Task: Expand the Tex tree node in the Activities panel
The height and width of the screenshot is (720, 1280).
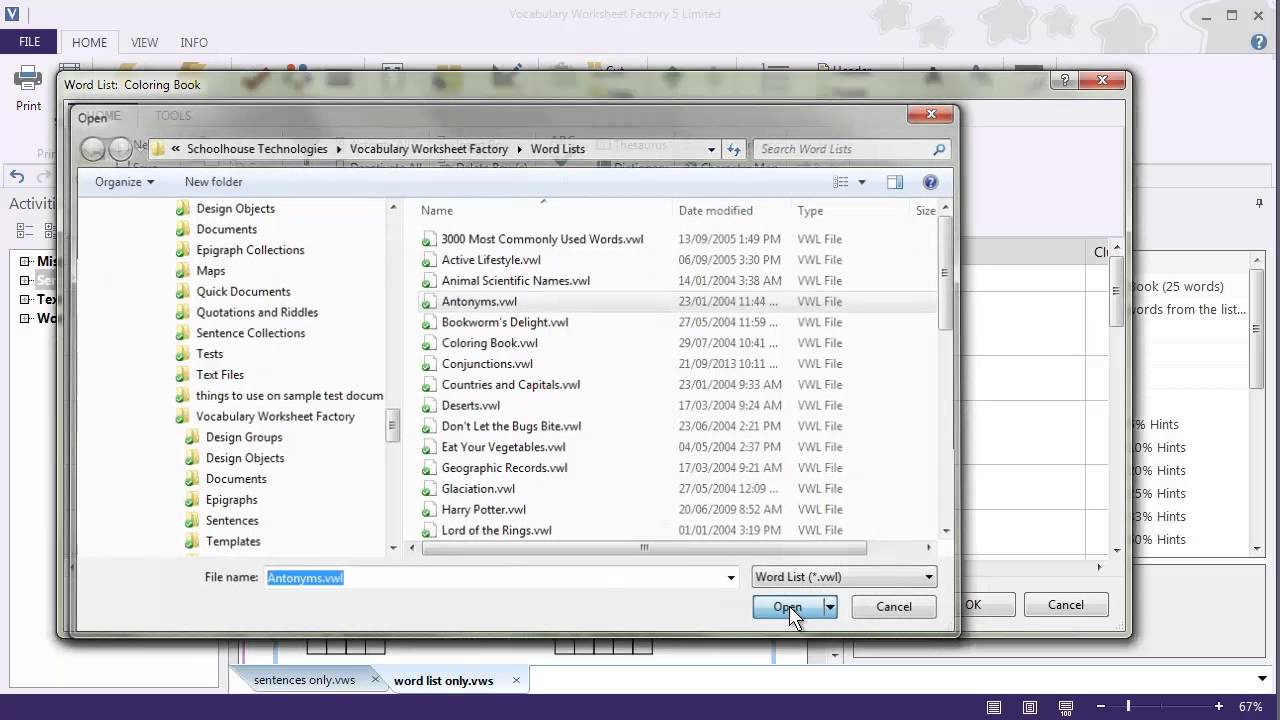Action: point(25,299)
